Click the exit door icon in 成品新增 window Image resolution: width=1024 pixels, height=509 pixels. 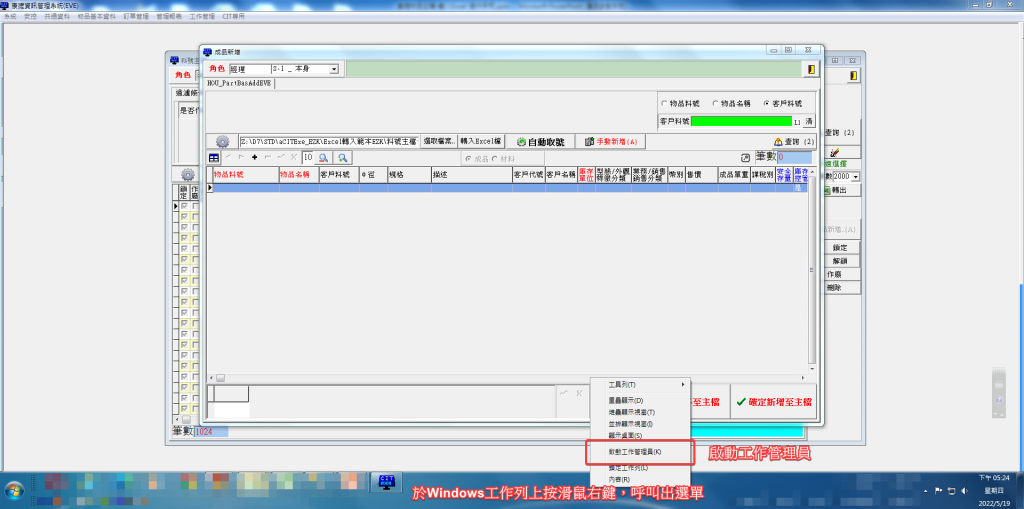coord(810,69)
